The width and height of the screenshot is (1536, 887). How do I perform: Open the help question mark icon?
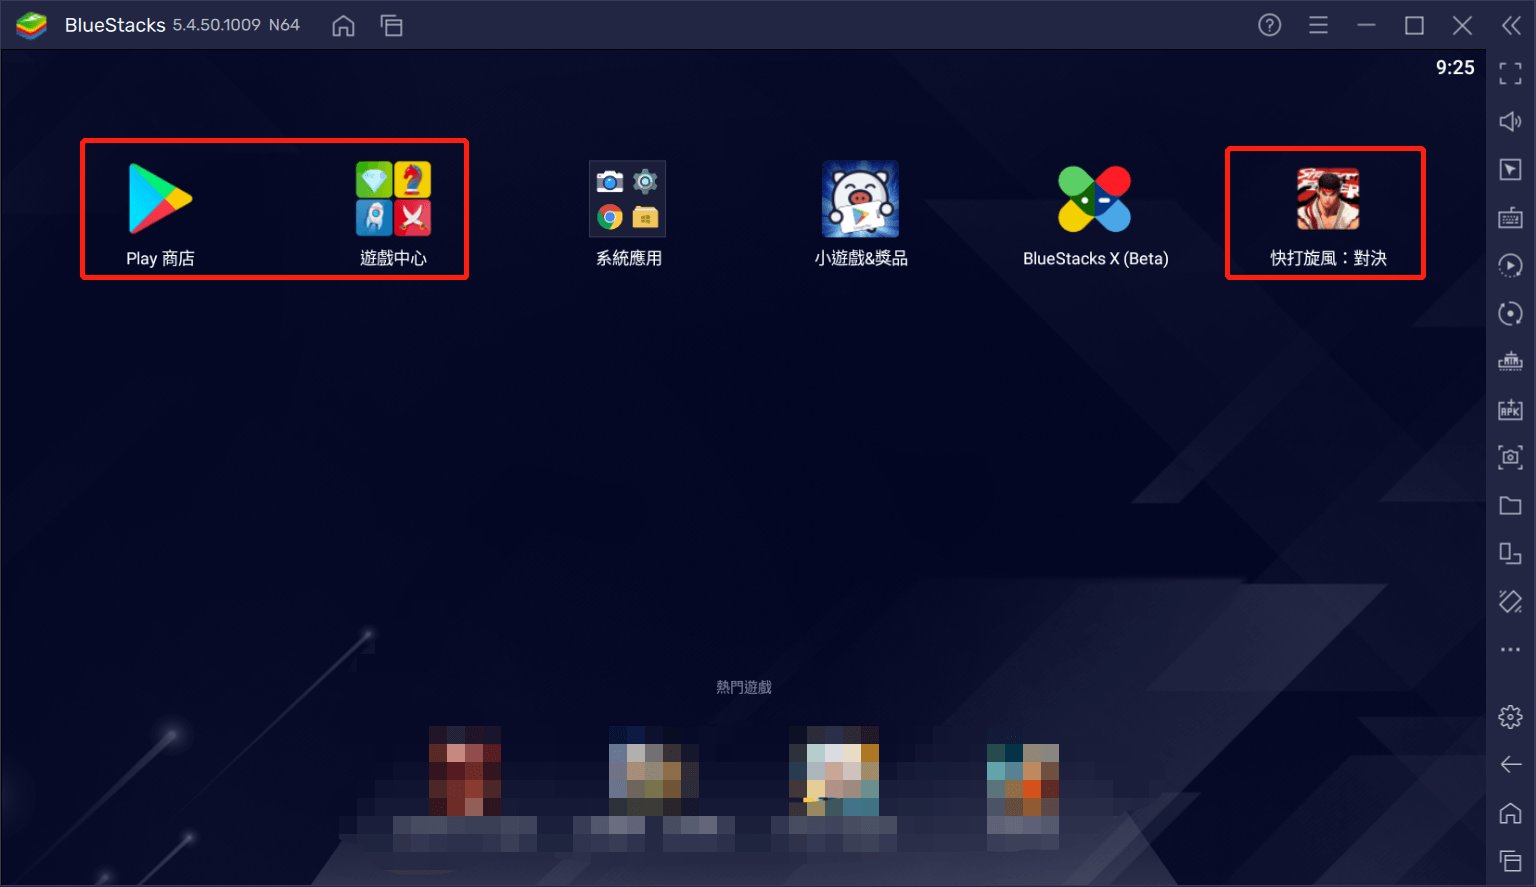(x=1269, y=26)
